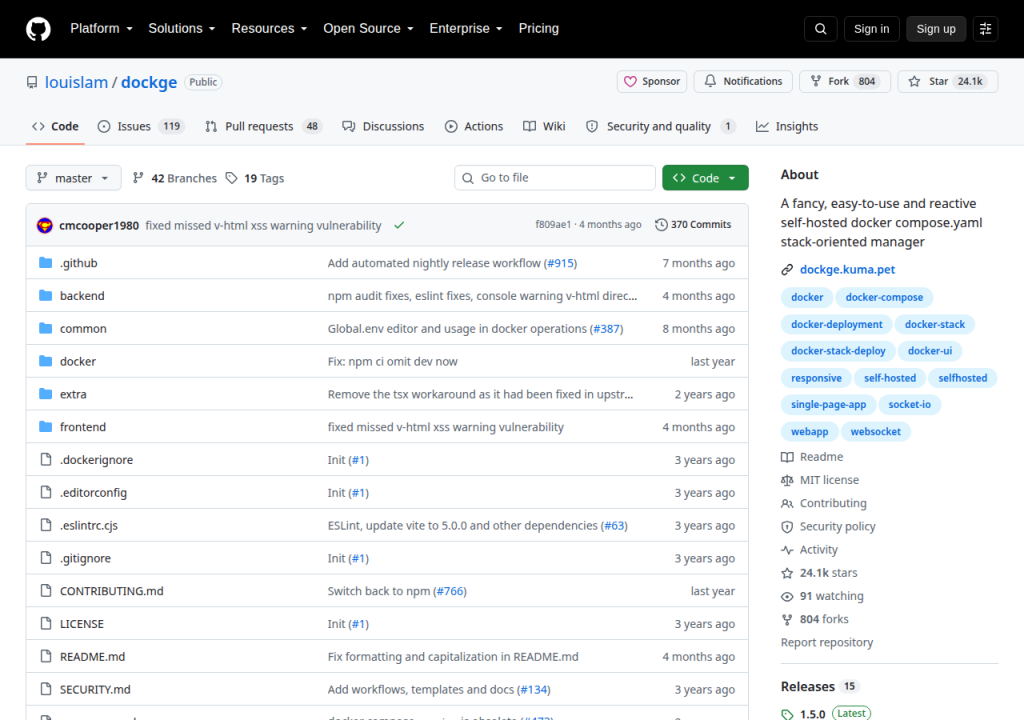Screen dimensions: 1024x720
Task: Click the README.md file icon
Action: click(46, 656)
